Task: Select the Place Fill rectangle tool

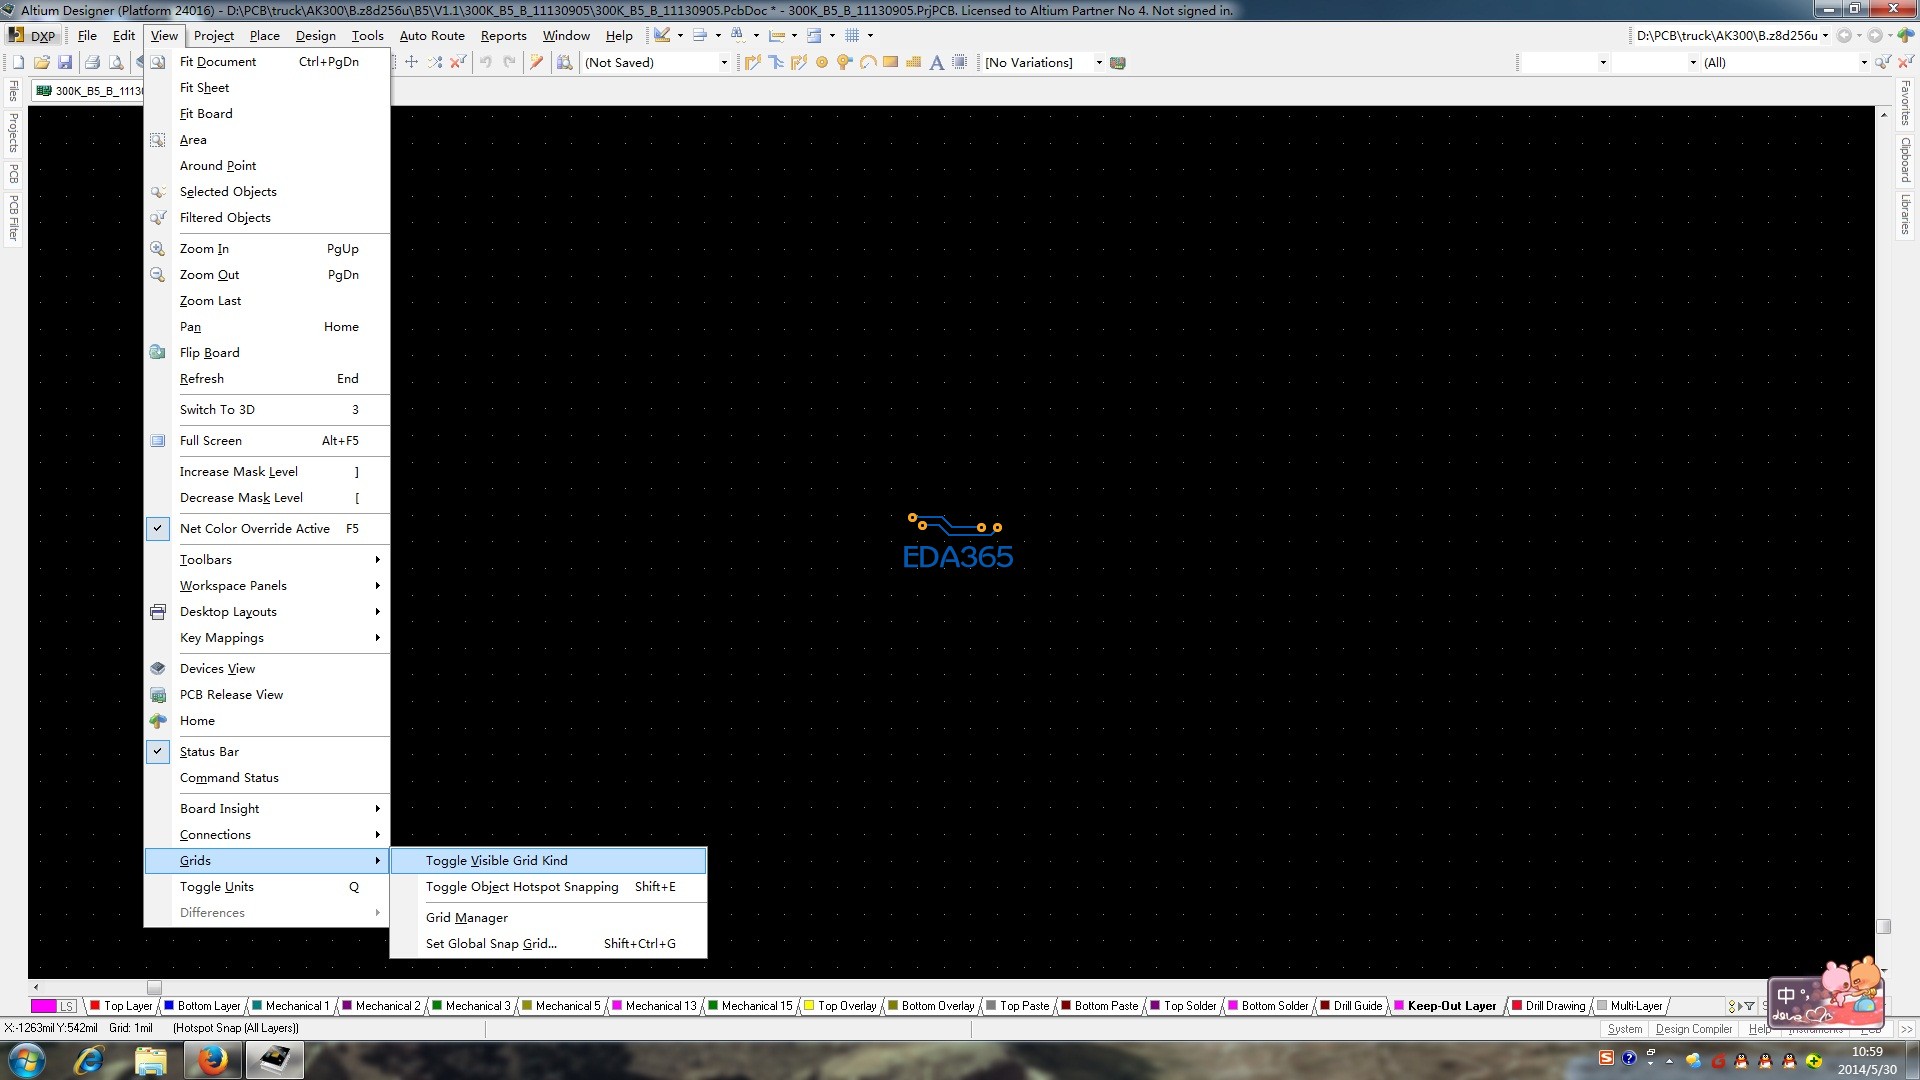Action: tap(890, 62)
